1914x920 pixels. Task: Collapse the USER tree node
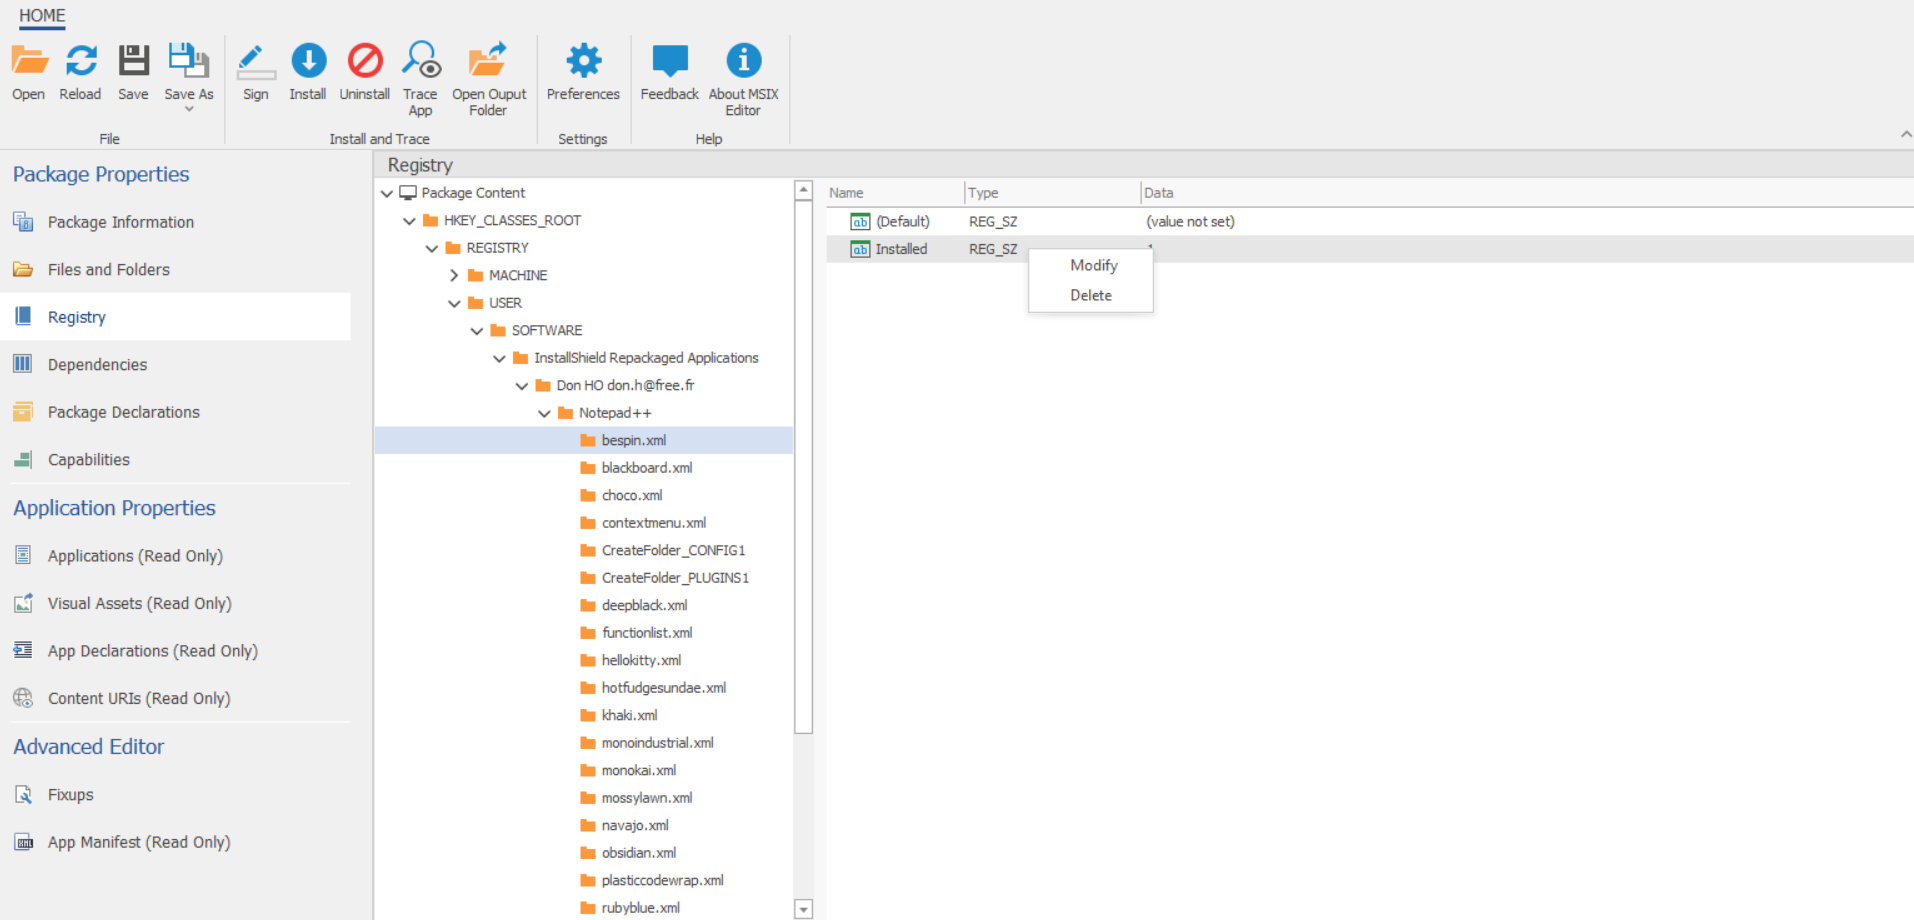tap(454, 303)
